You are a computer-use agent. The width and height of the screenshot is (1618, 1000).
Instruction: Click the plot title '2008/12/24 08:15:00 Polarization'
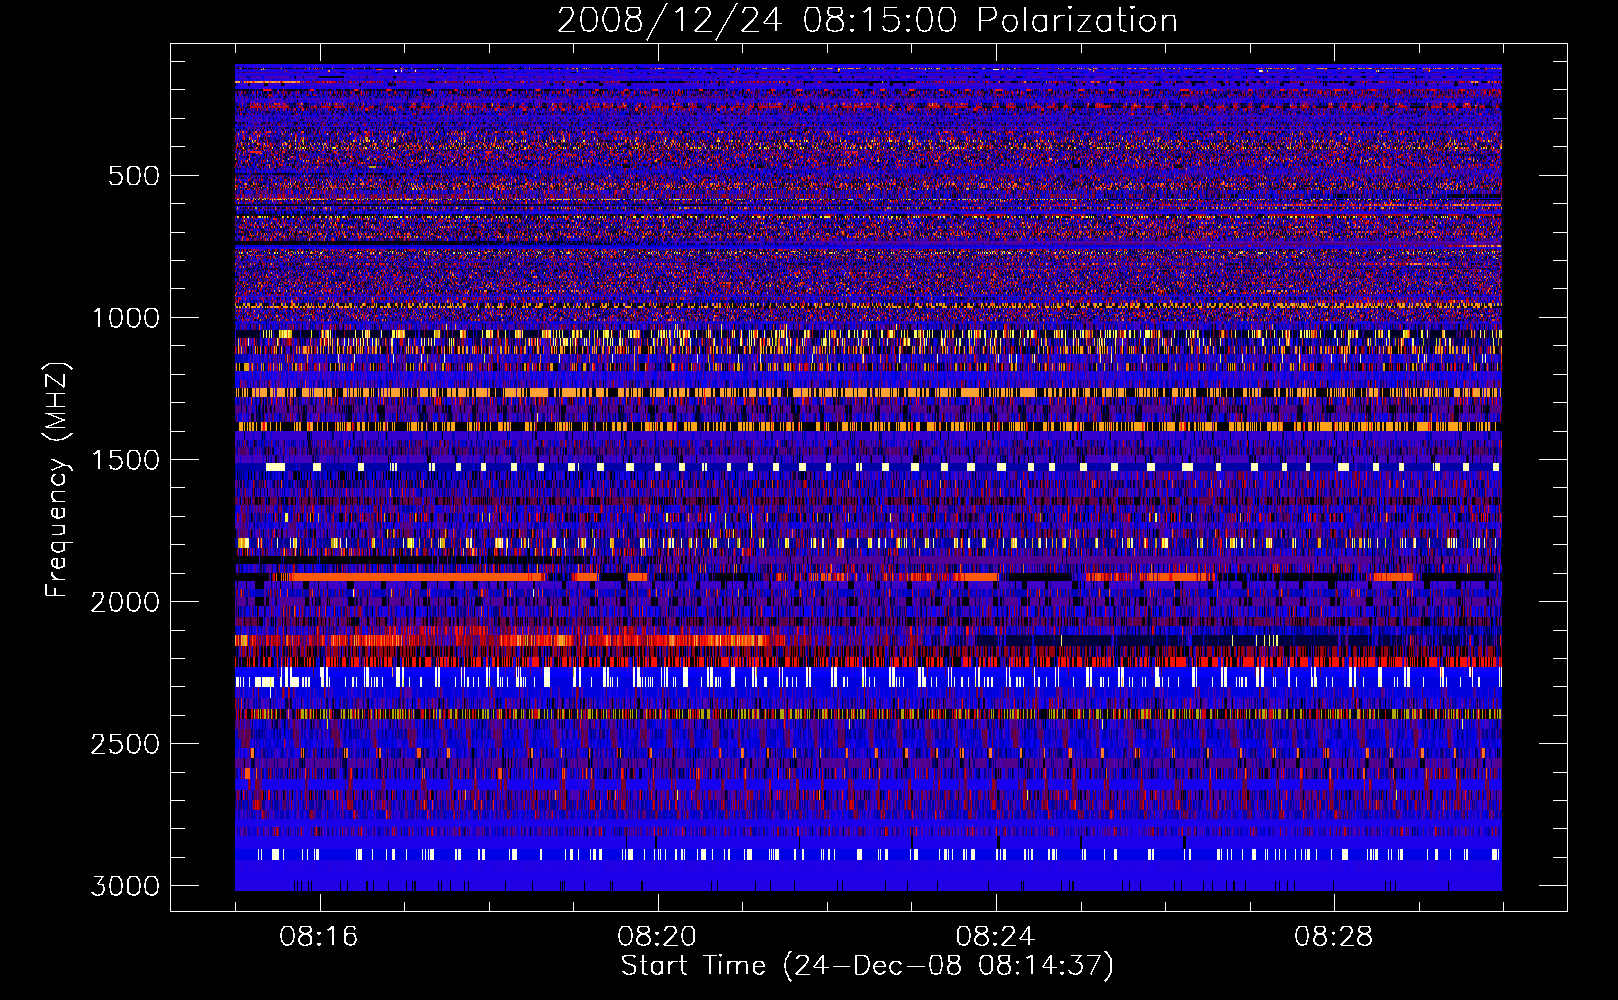[x=867, y=20]
